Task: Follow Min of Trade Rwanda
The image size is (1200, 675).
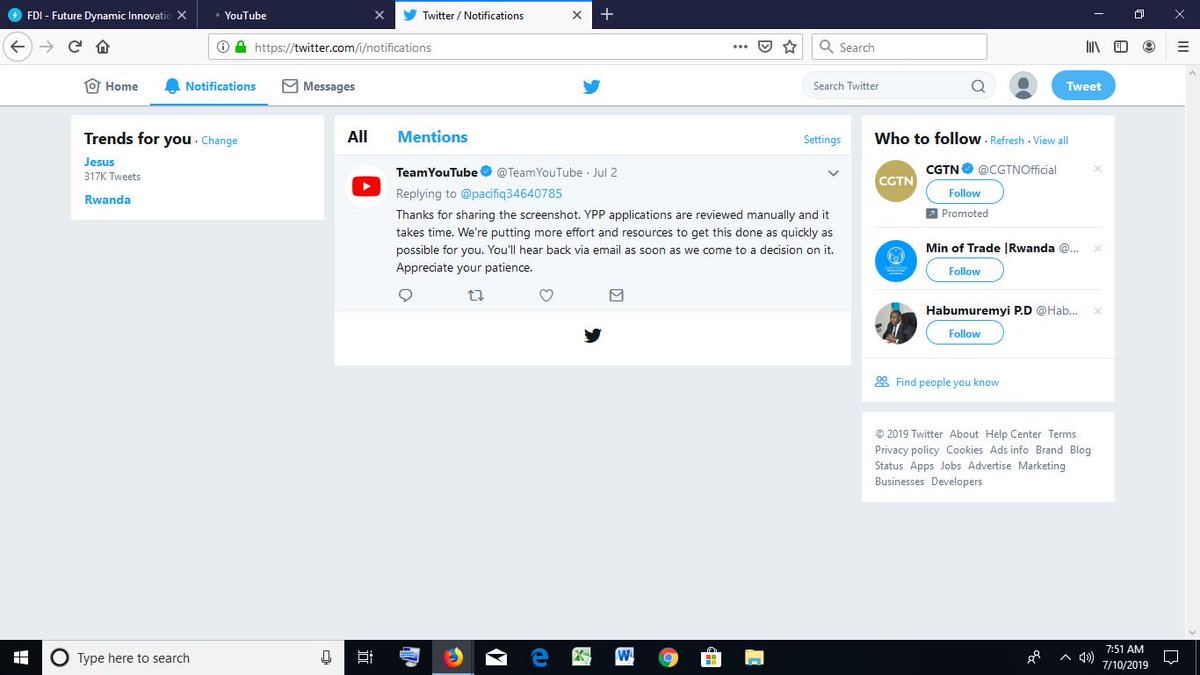Action: pos(965,271)
